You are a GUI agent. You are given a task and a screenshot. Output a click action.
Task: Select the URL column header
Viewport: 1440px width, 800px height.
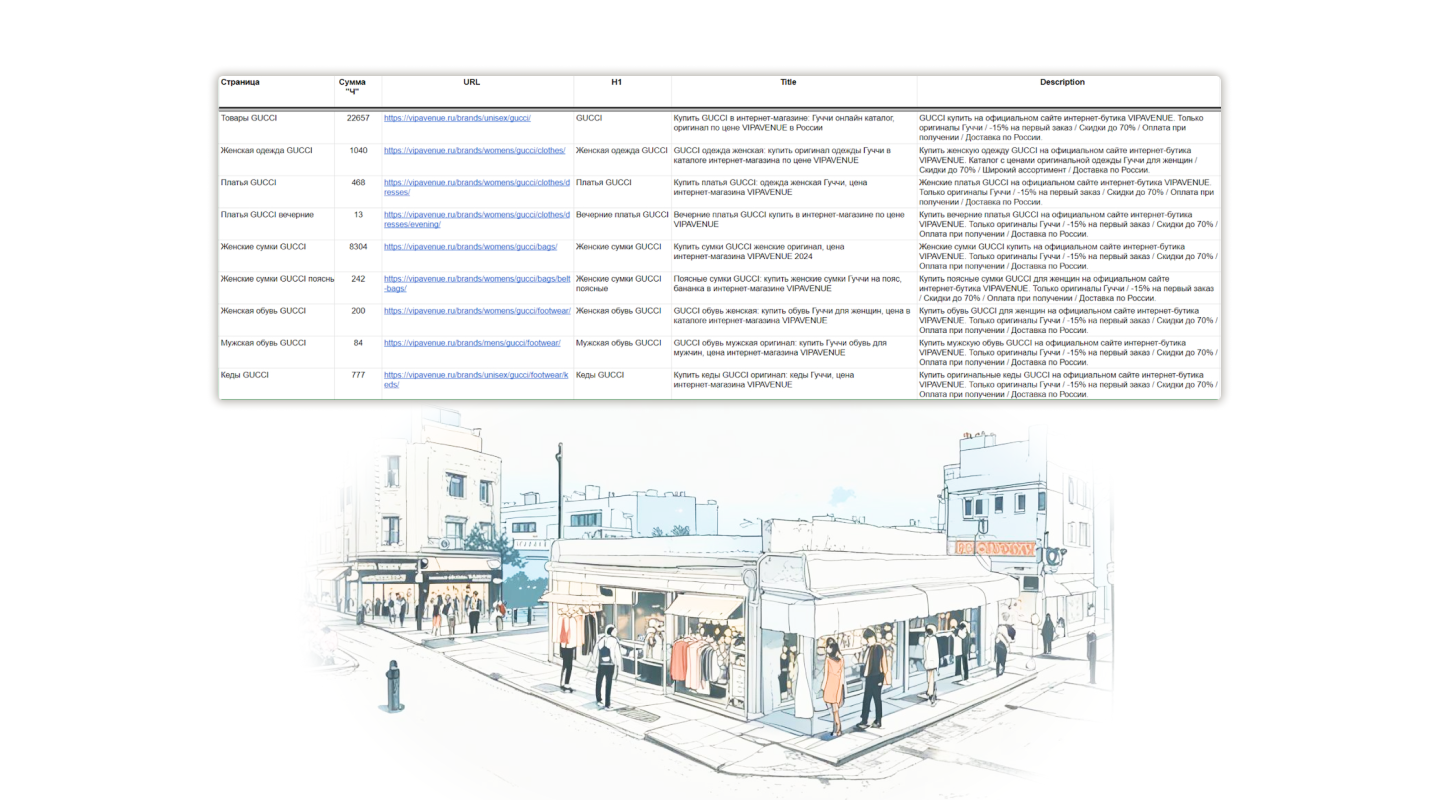pos(472,82)
